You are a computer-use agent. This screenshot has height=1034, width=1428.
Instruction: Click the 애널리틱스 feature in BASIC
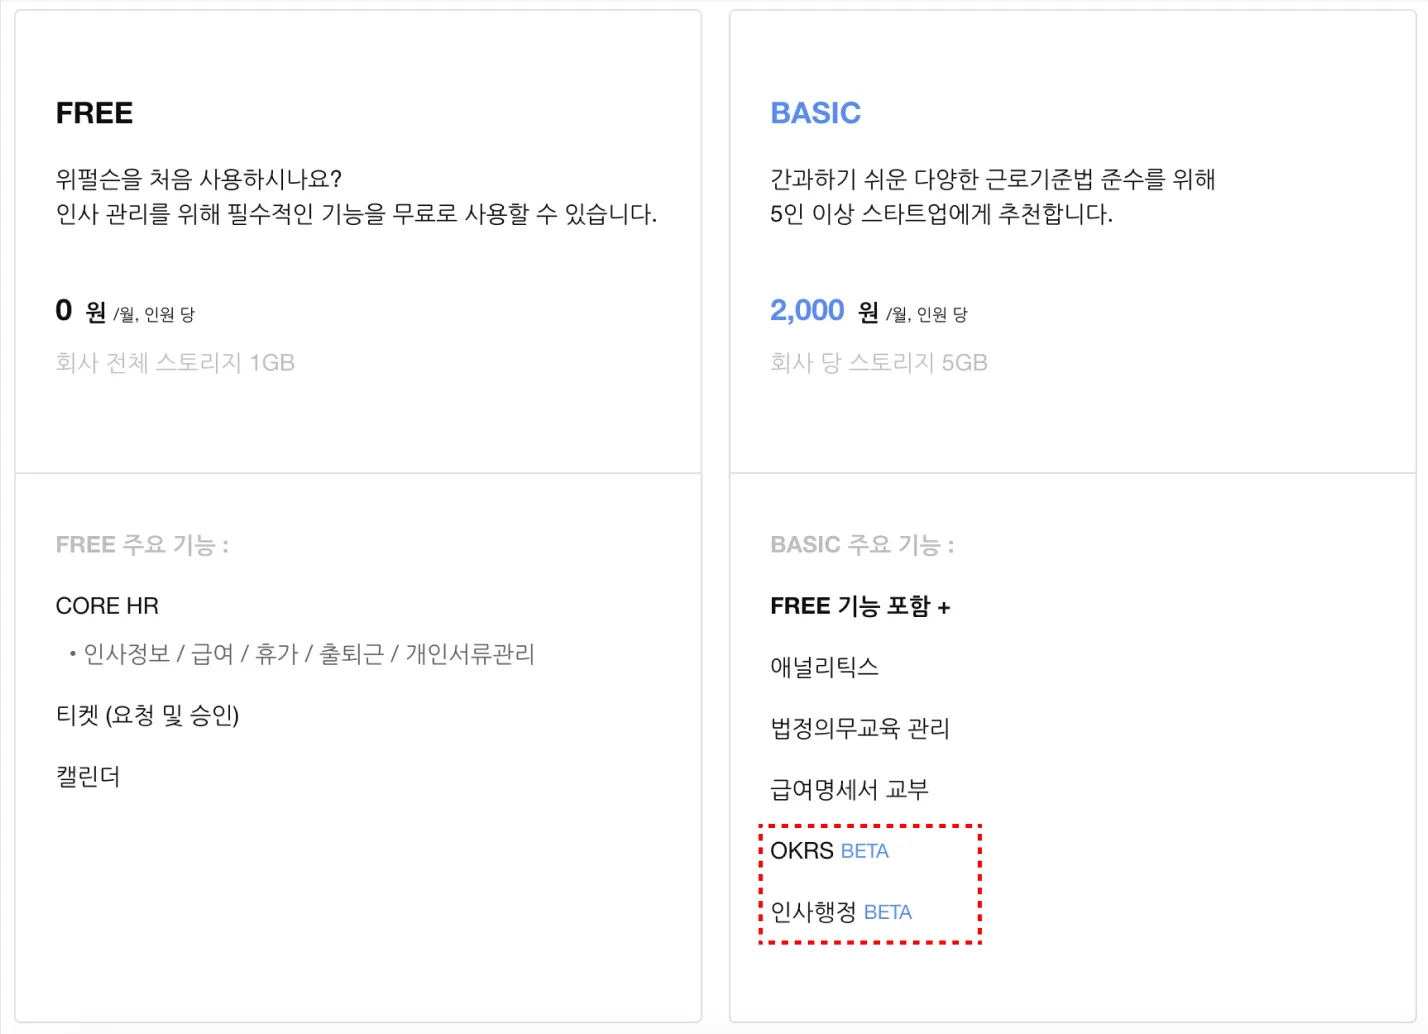(x=824, y=667)
